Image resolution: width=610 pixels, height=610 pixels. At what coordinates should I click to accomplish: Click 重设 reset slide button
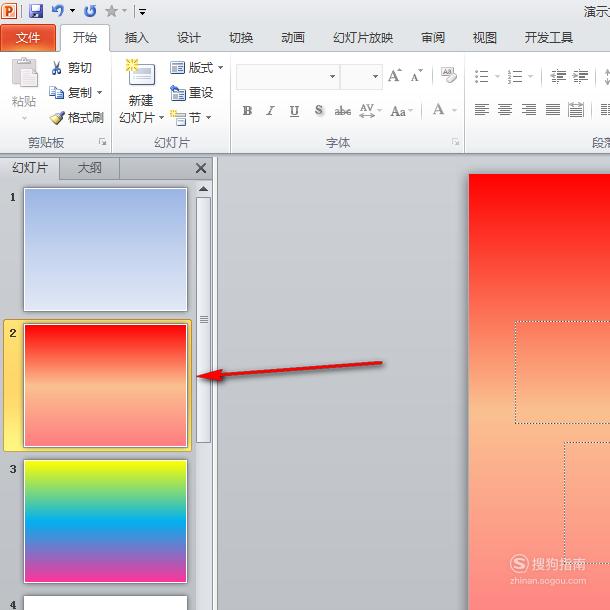point(191,93)
